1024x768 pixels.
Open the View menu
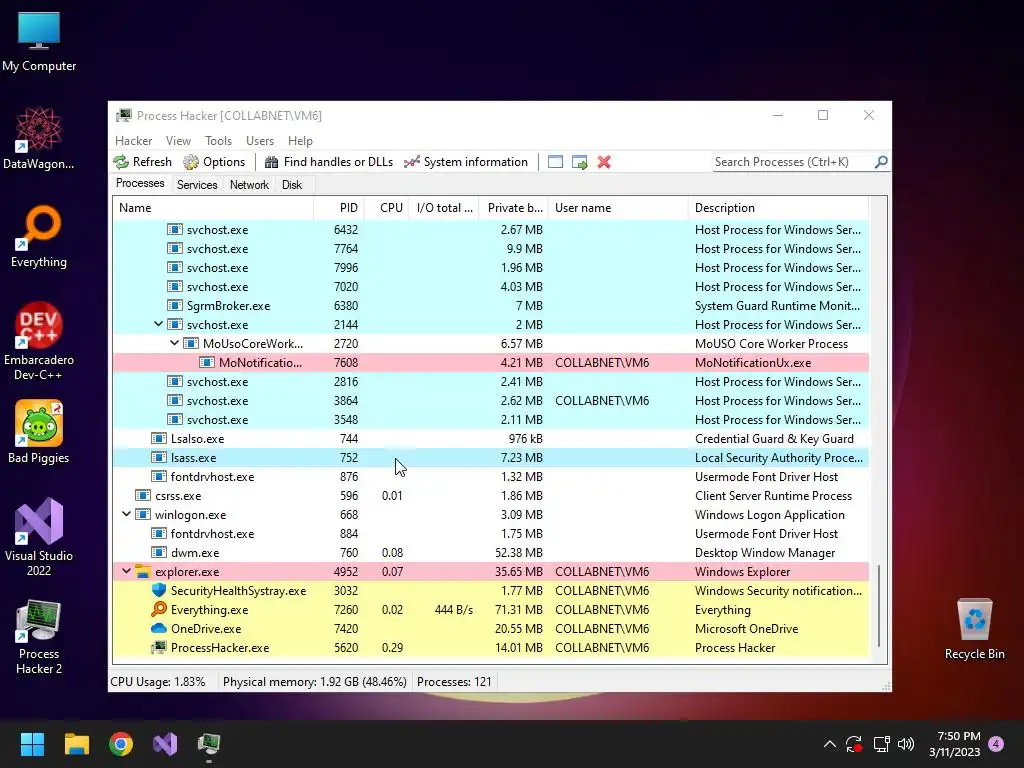[x=178, y=140]
